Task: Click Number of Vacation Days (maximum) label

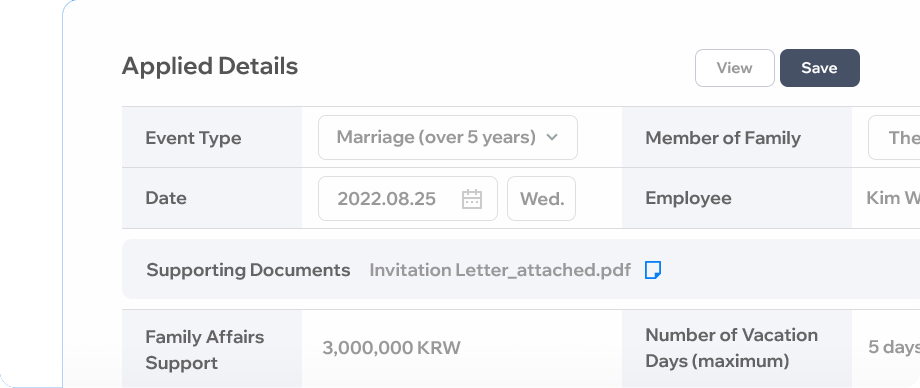Action: pos(732,347)
